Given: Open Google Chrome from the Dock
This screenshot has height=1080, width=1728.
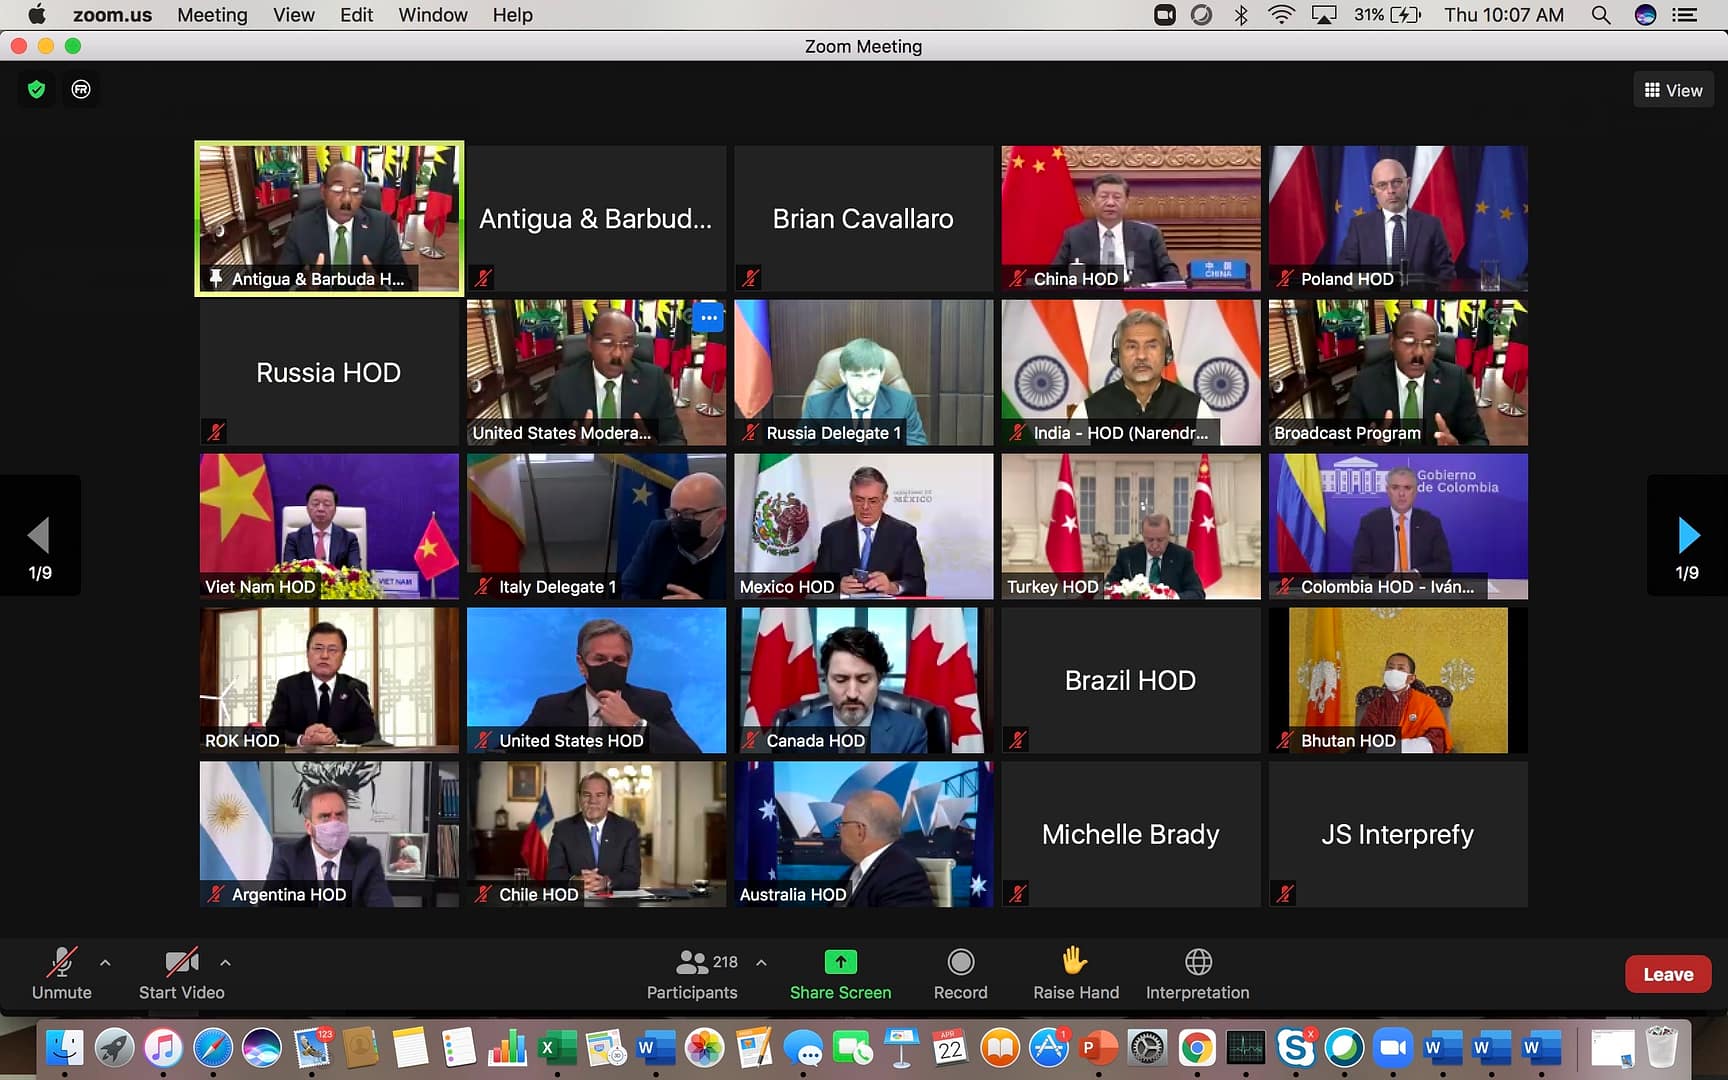Looking at the screenshot, I should 1196,1048.
